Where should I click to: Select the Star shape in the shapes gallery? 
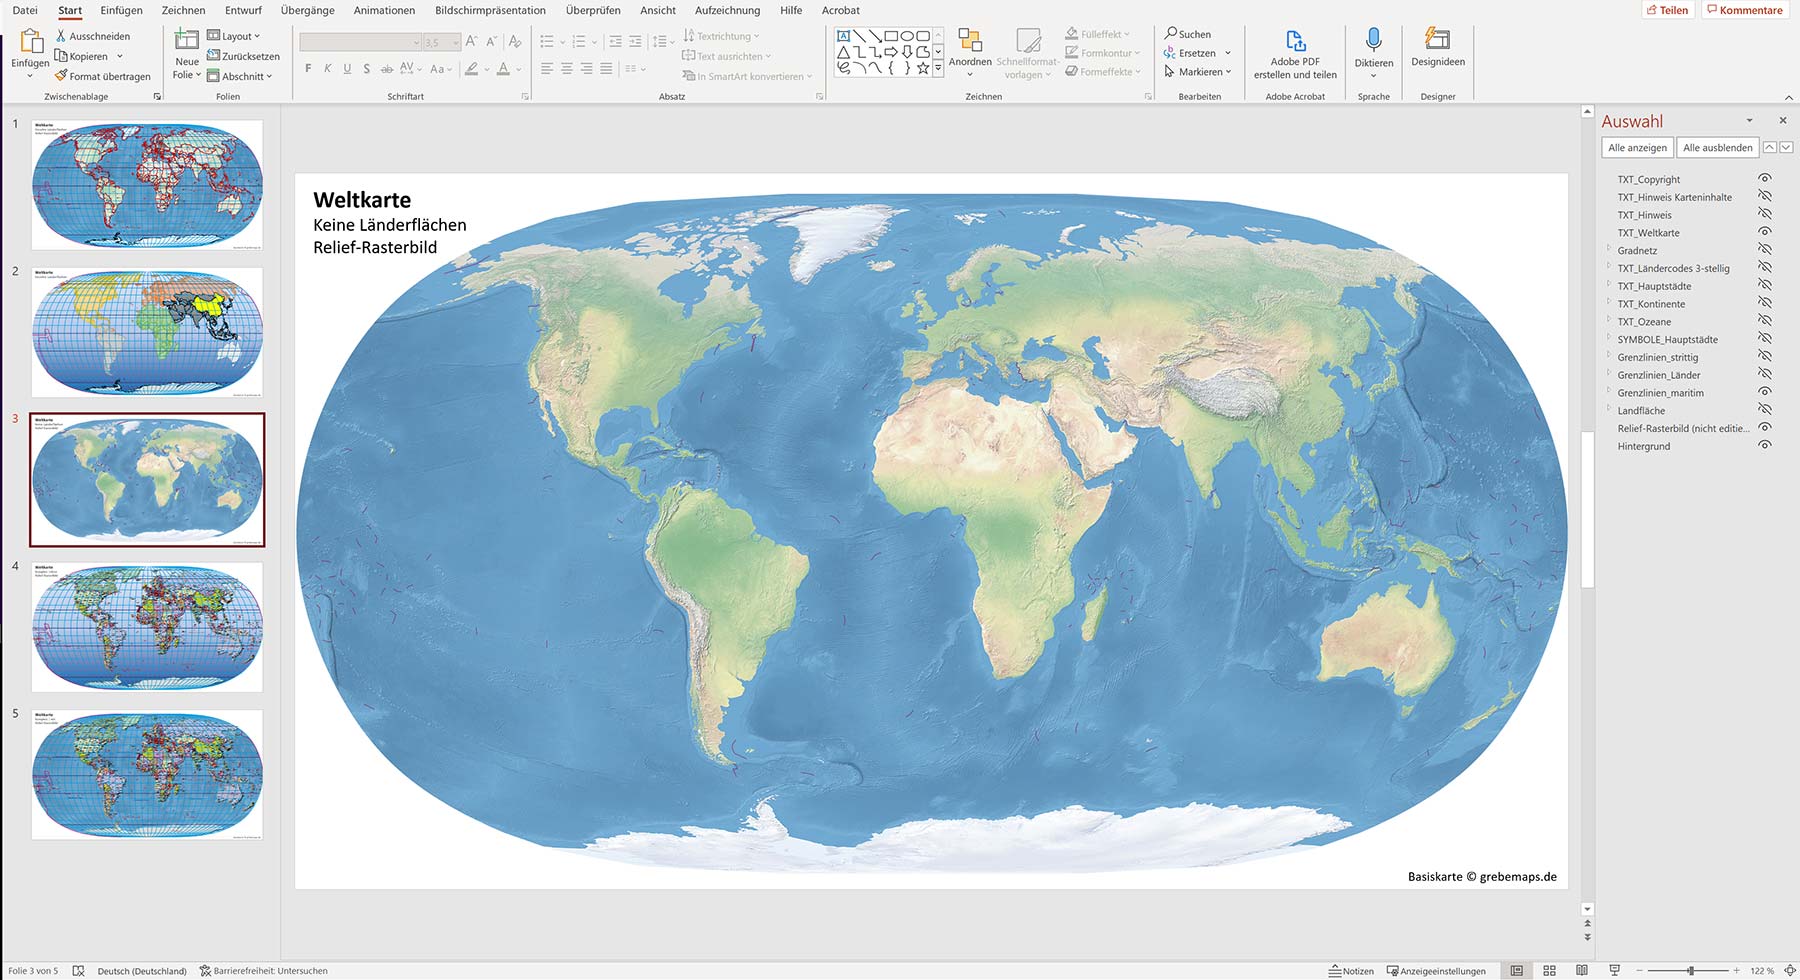click(922, 68)
